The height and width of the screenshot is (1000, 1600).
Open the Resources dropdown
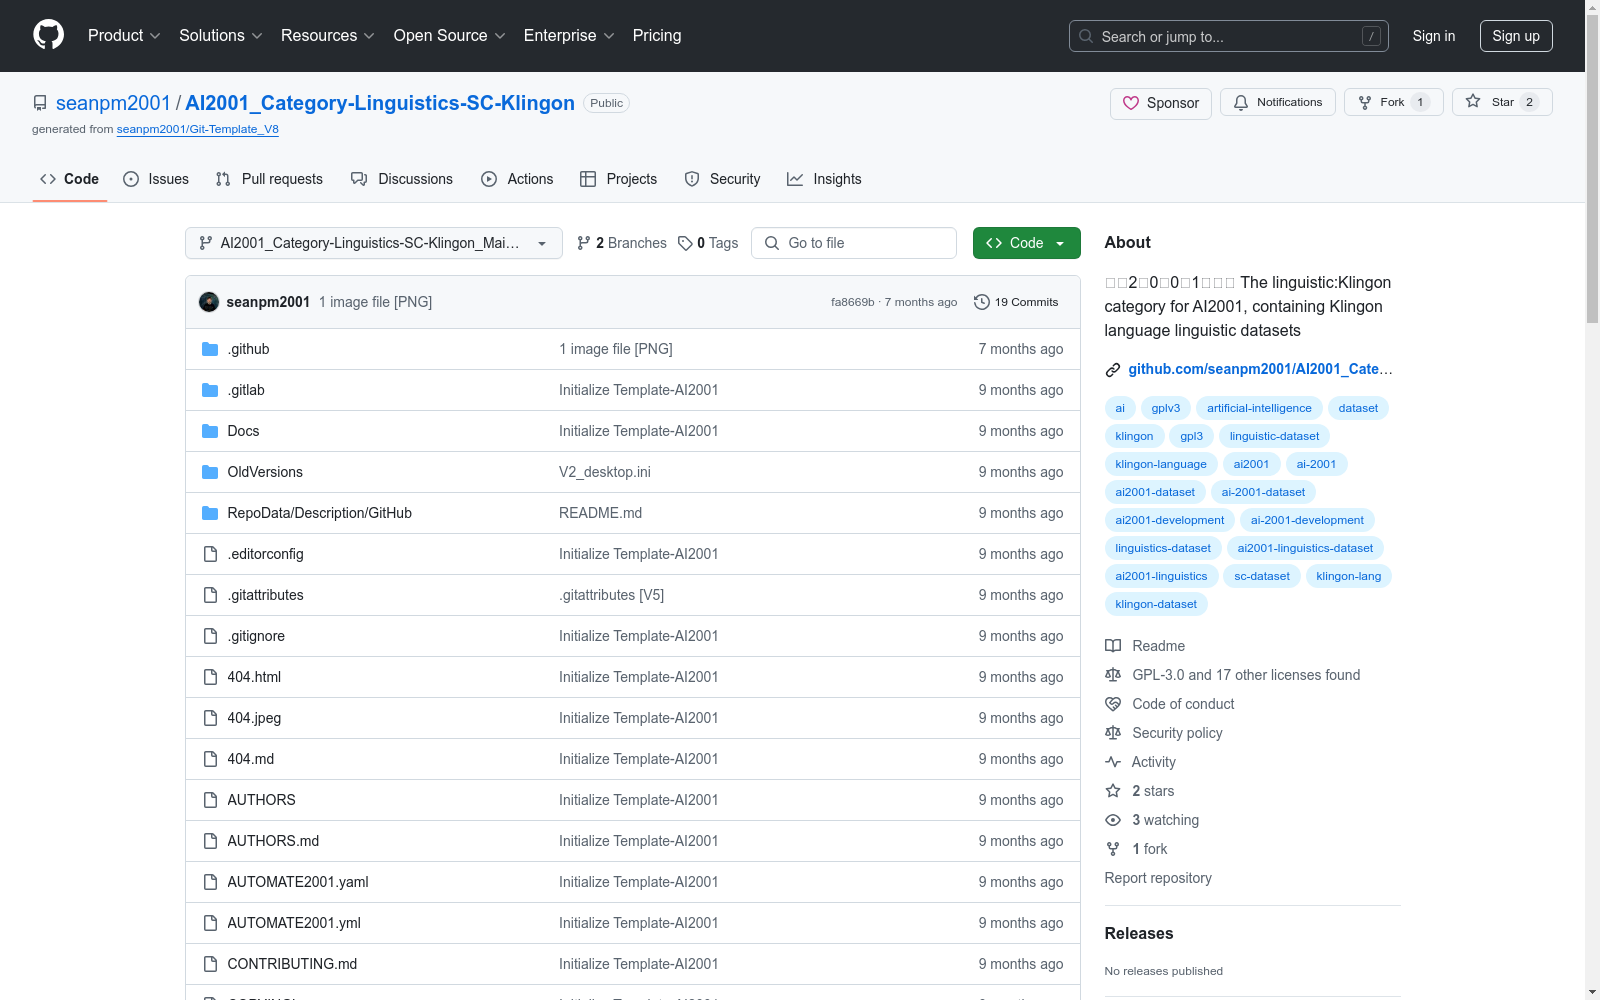tap(328, 35)
